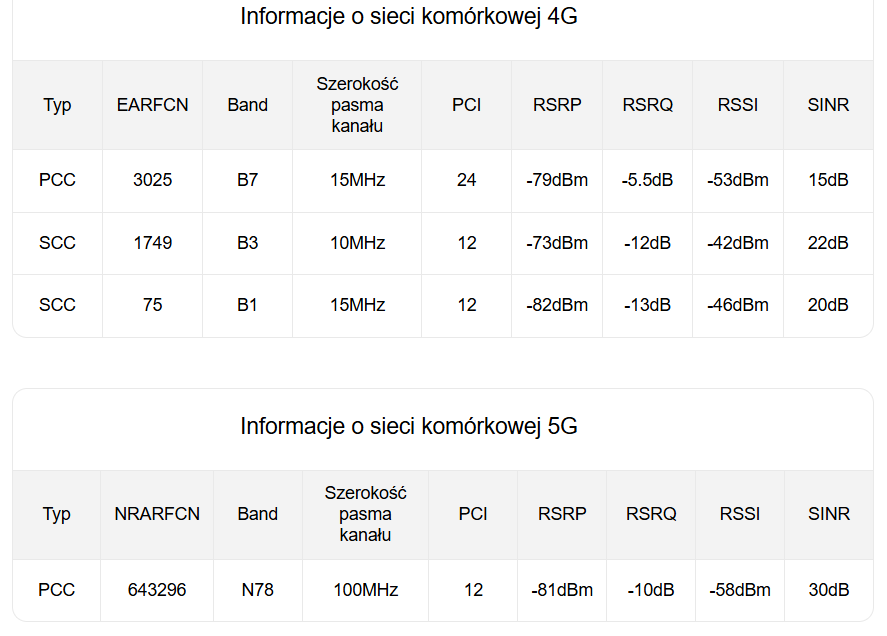
Task: Click the NRARFCN value 643296
Action: [x=157, y=590]
